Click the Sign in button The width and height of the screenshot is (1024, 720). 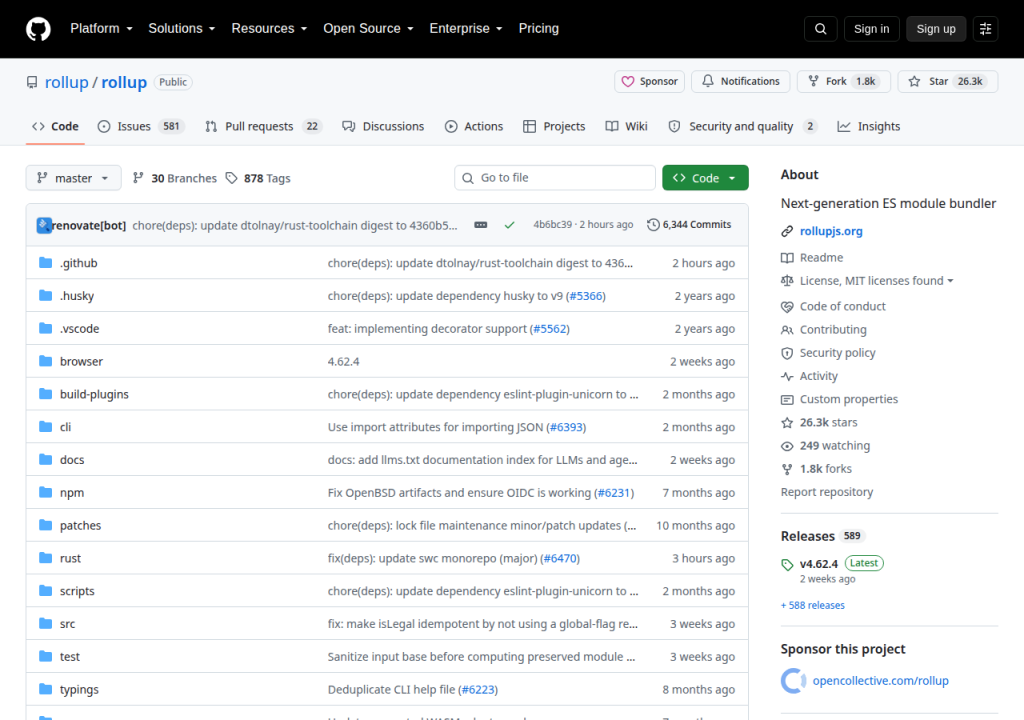(871, 29)
